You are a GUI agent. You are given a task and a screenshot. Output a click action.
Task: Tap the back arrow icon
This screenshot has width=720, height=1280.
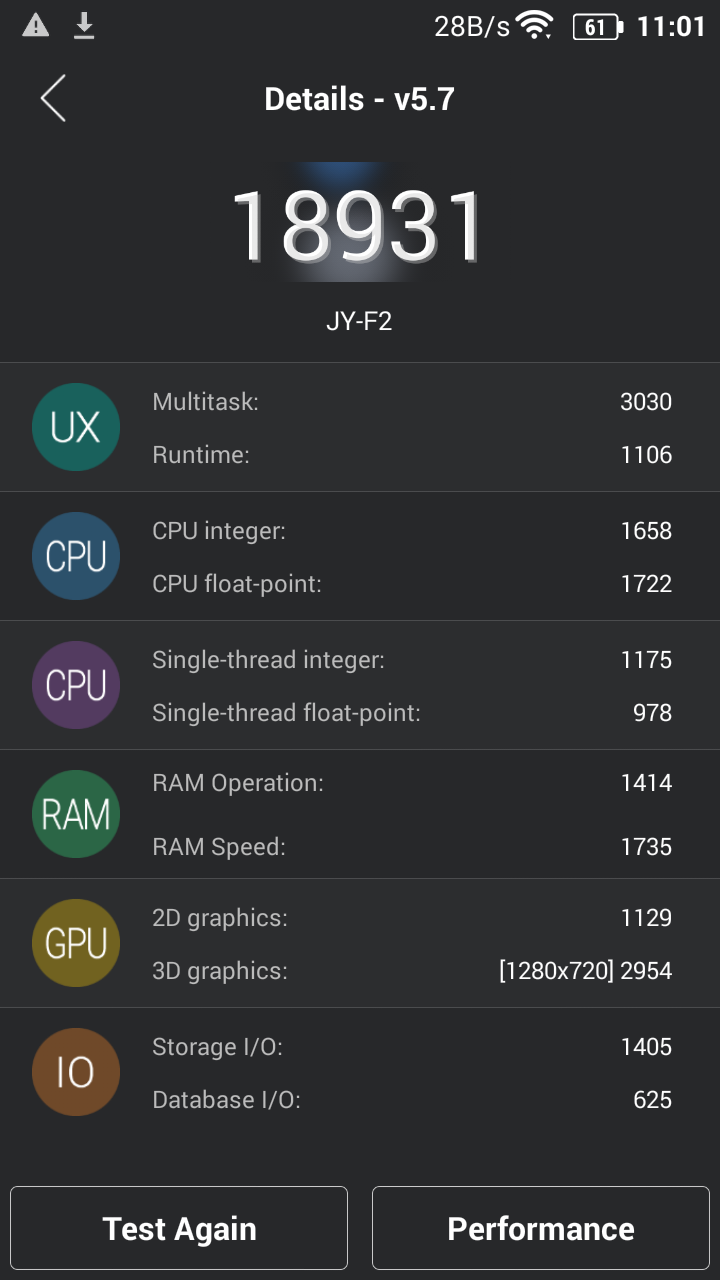coord(53,99)
